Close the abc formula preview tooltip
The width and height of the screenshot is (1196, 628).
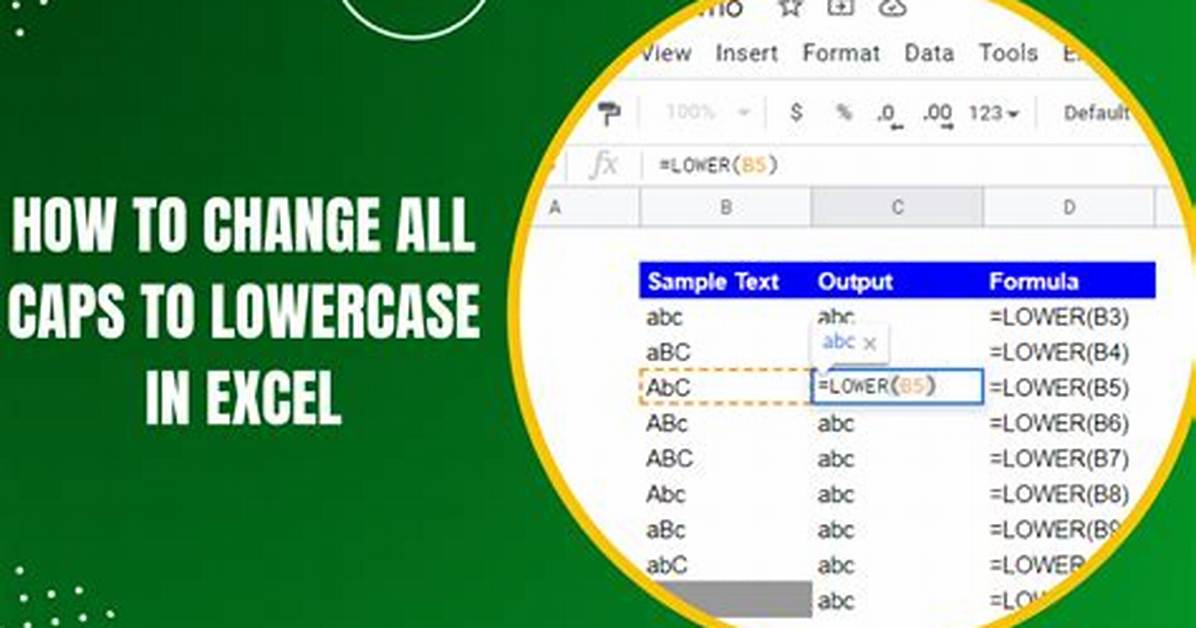(x=870, y=344)
